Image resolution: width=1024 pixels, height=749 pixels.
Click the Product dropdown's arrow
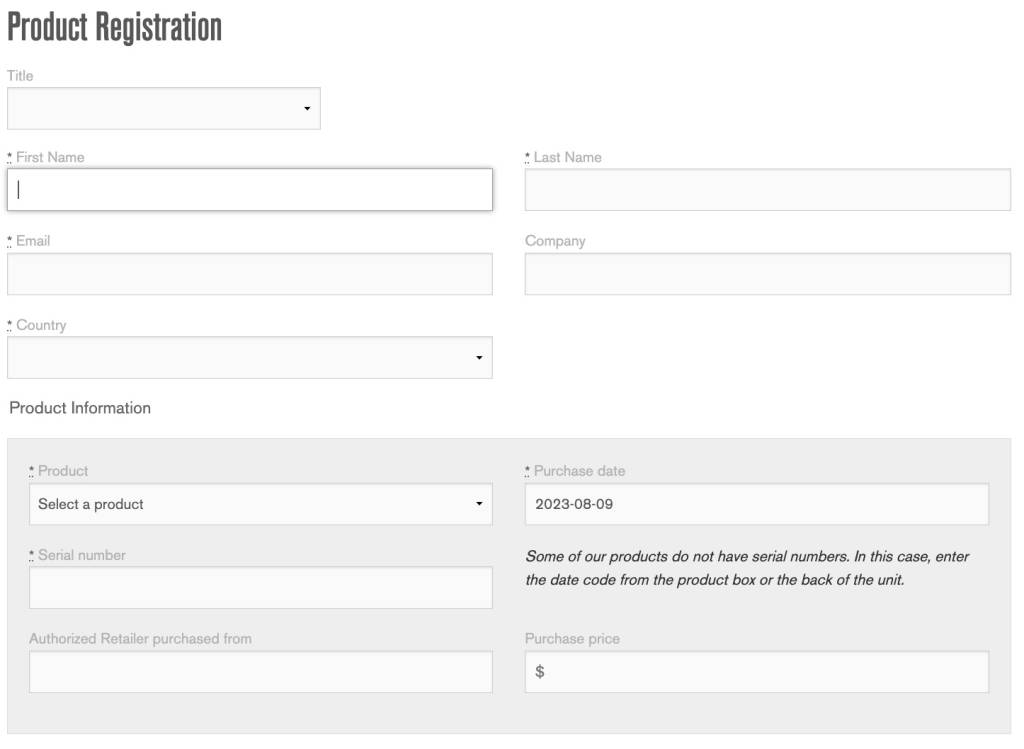pos(479,504)
